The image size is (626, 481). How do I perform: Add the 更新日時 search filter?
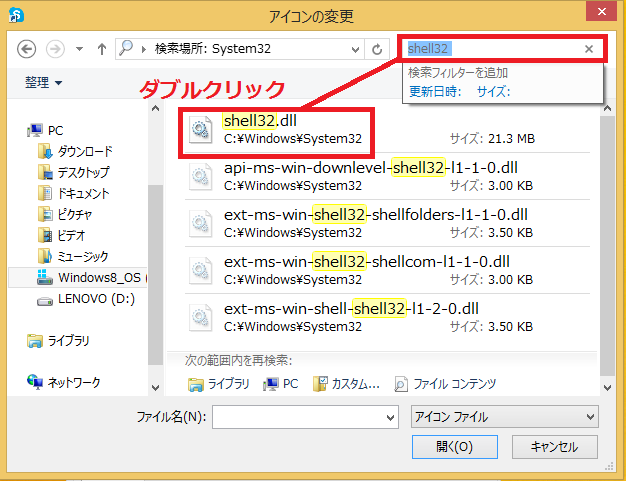click(x=435, y=91)
